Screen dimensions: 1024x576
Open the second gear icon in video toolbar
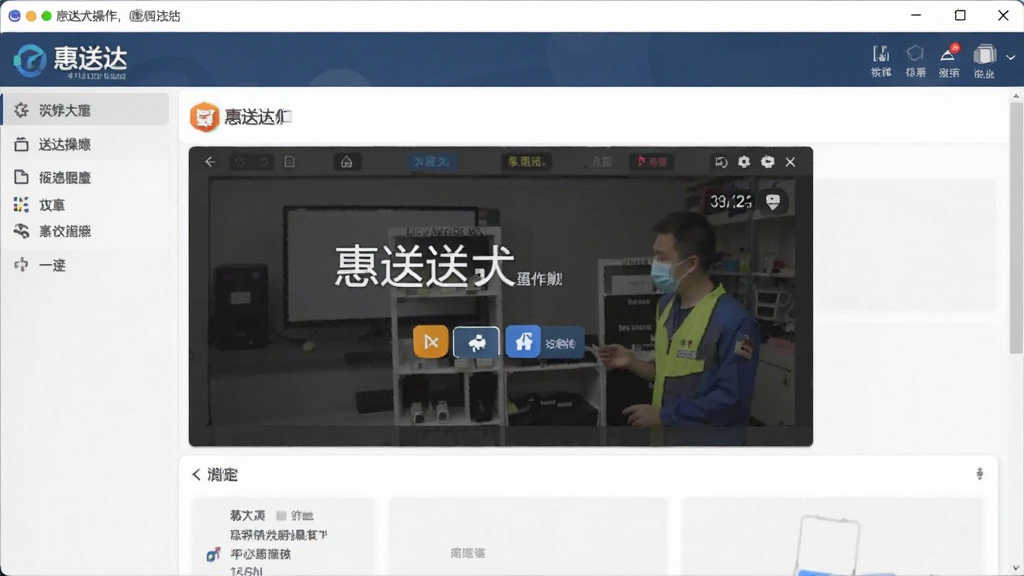767,161
